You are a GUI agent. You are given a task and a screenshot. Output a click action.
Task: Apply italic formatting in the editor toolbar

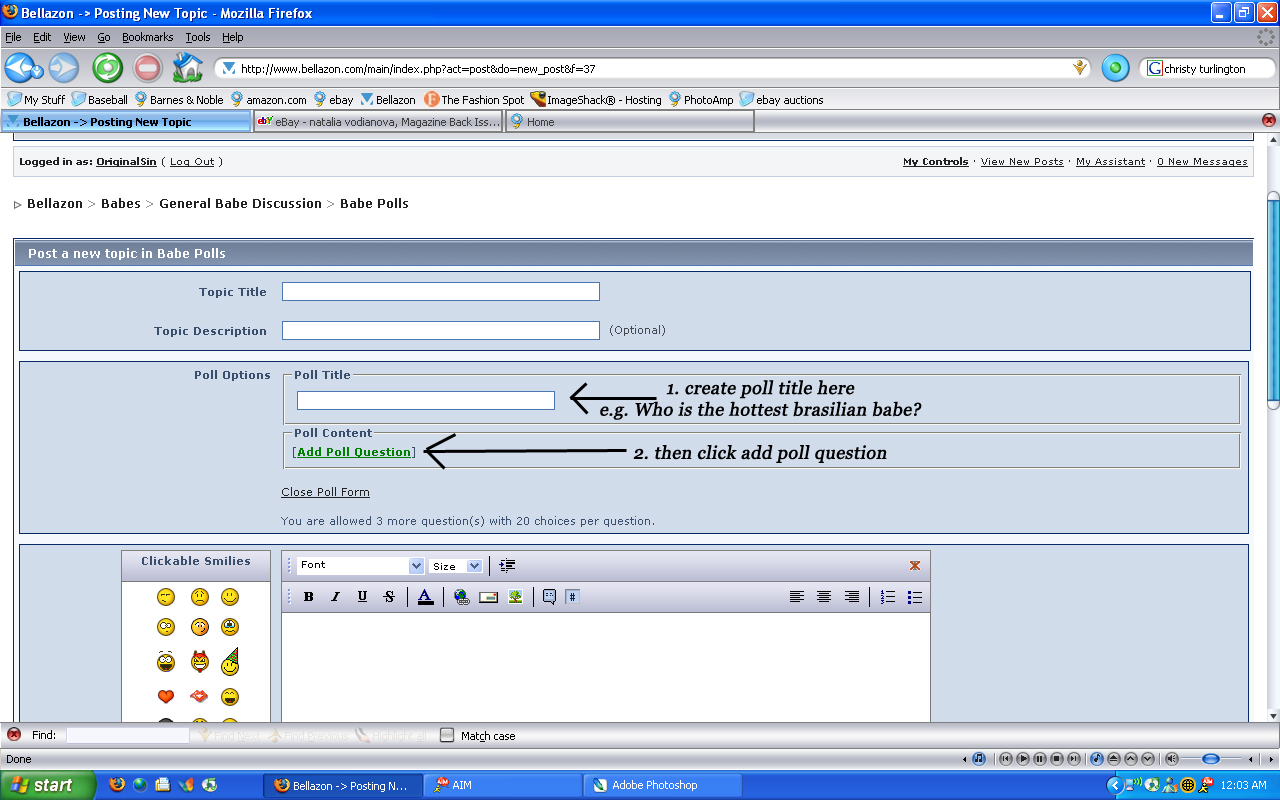[x=335, y=597]
